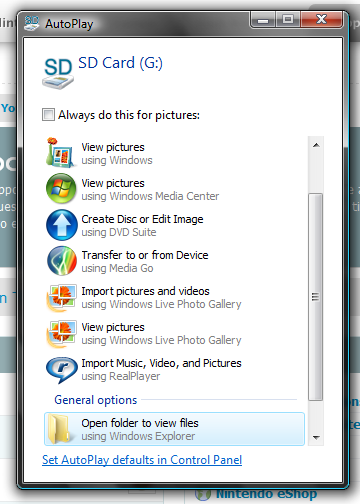
Task: Click the scrollbar down arrow
Action: pyautogui.click(x=316, y=437)
